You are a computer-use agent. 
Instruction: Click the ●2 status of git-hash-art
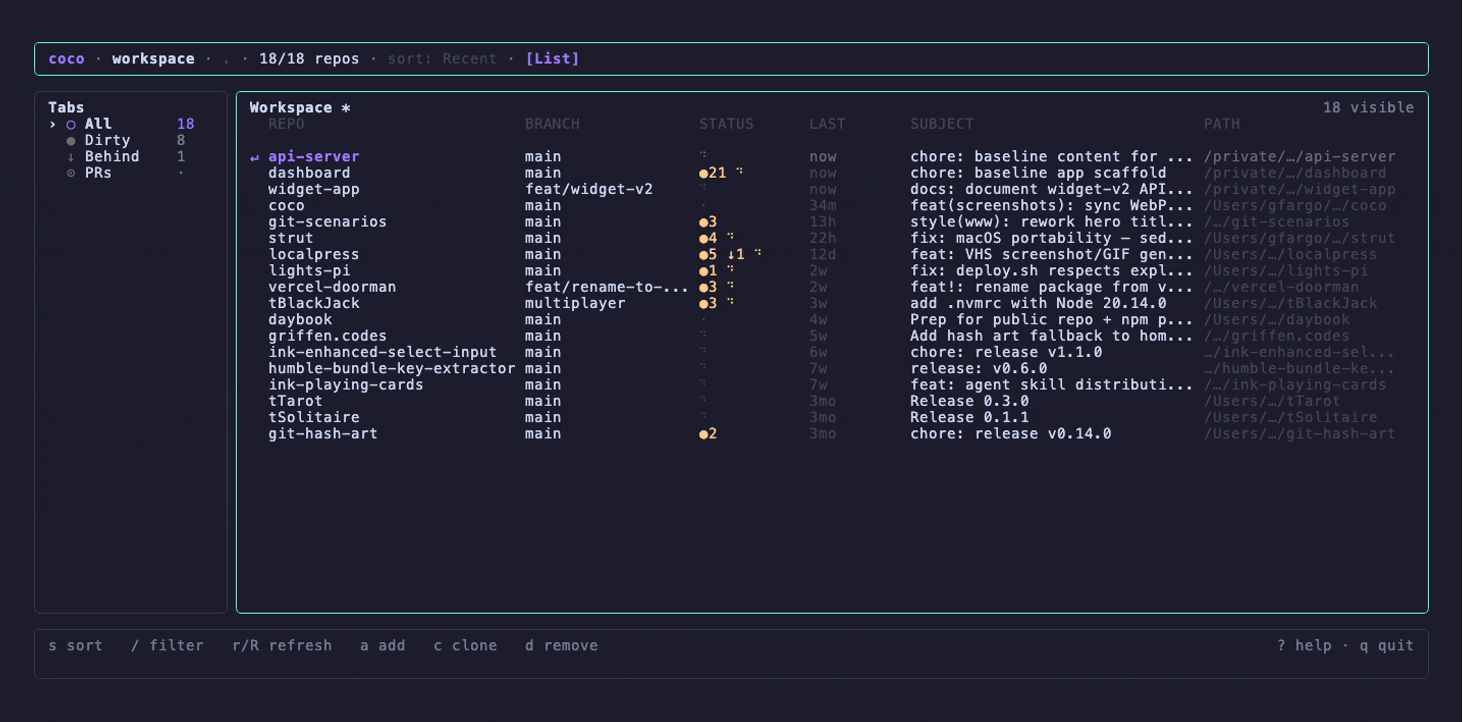click(x=708, y=434)
